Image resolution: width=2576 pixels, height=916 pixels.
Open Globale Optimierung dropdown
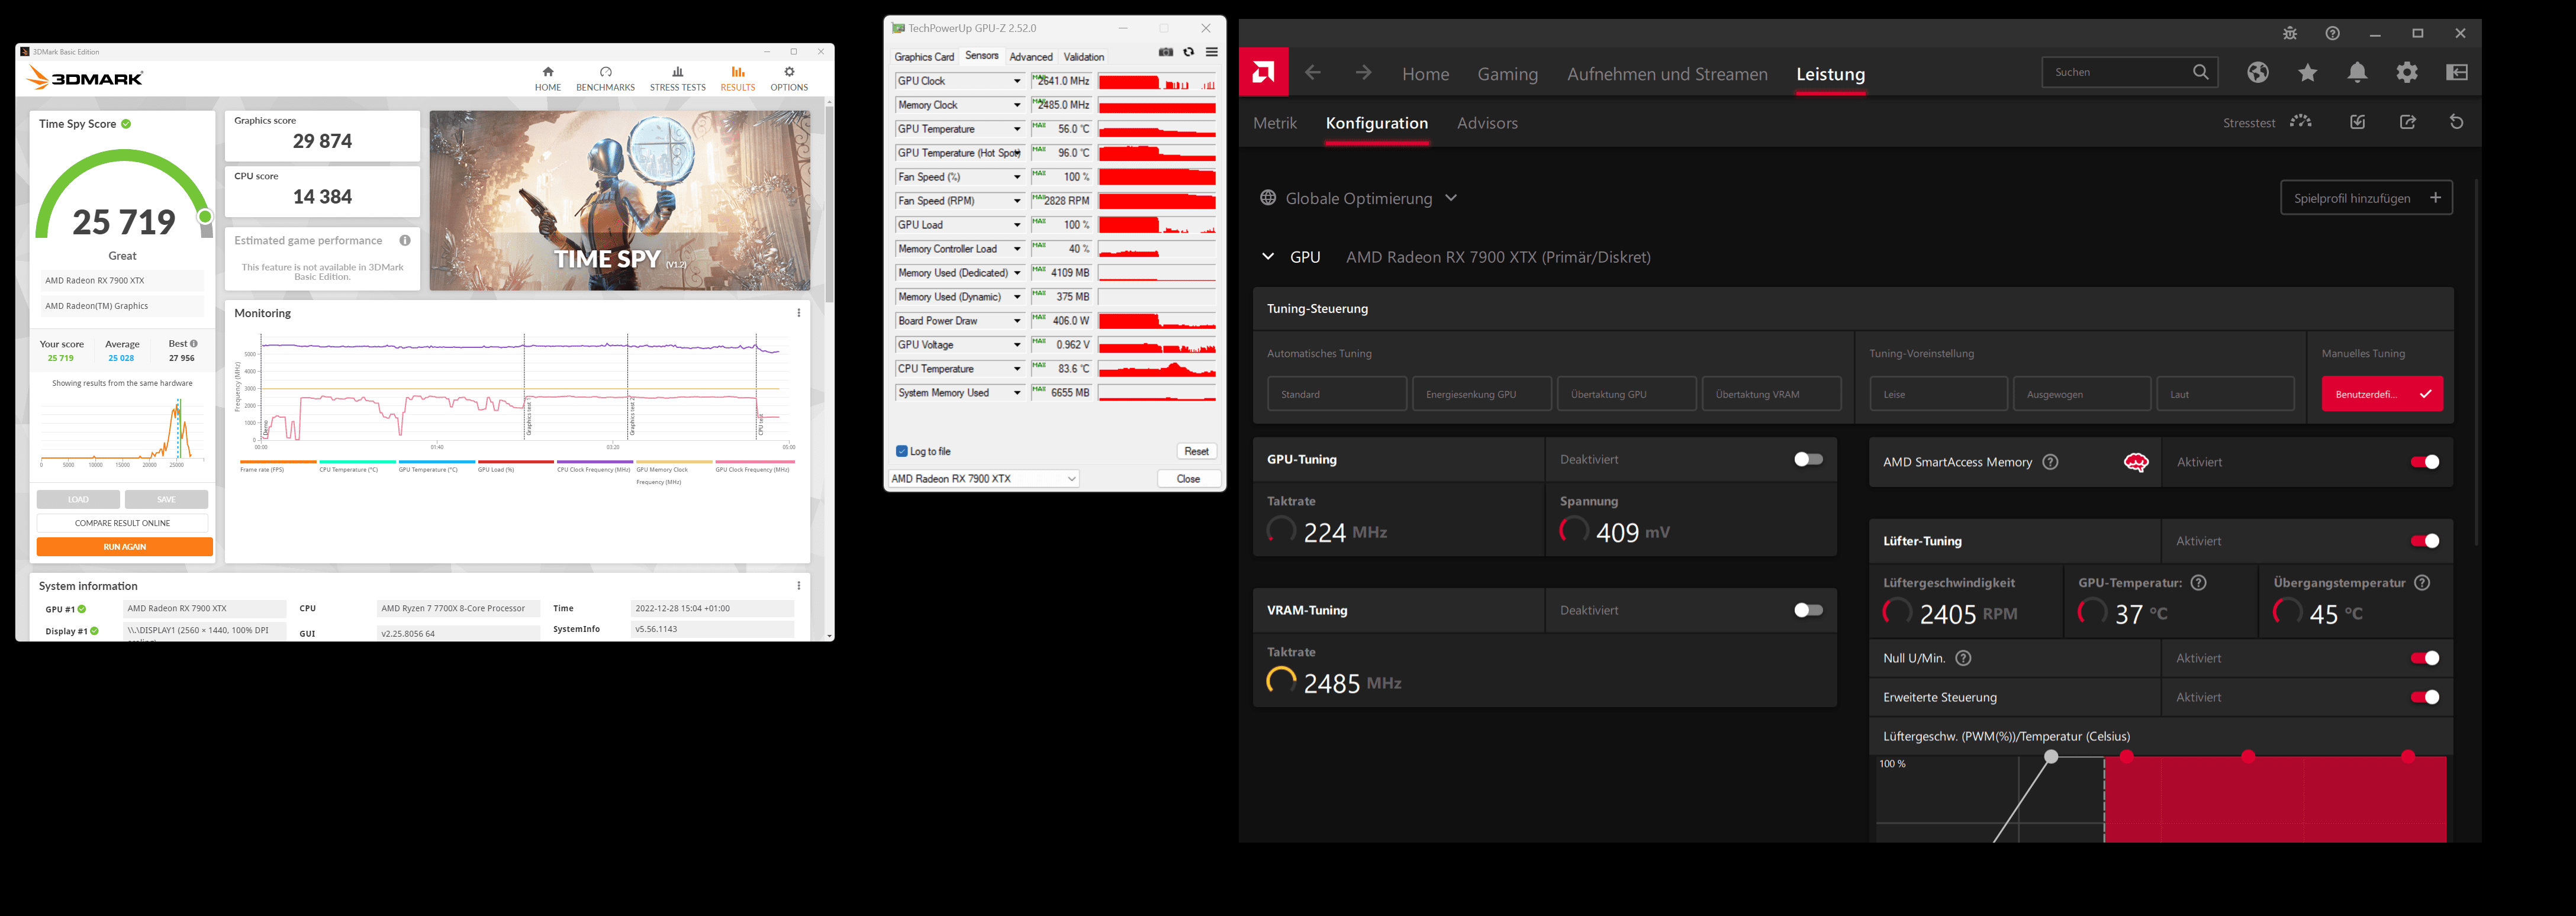click(x=1359, y=198)
